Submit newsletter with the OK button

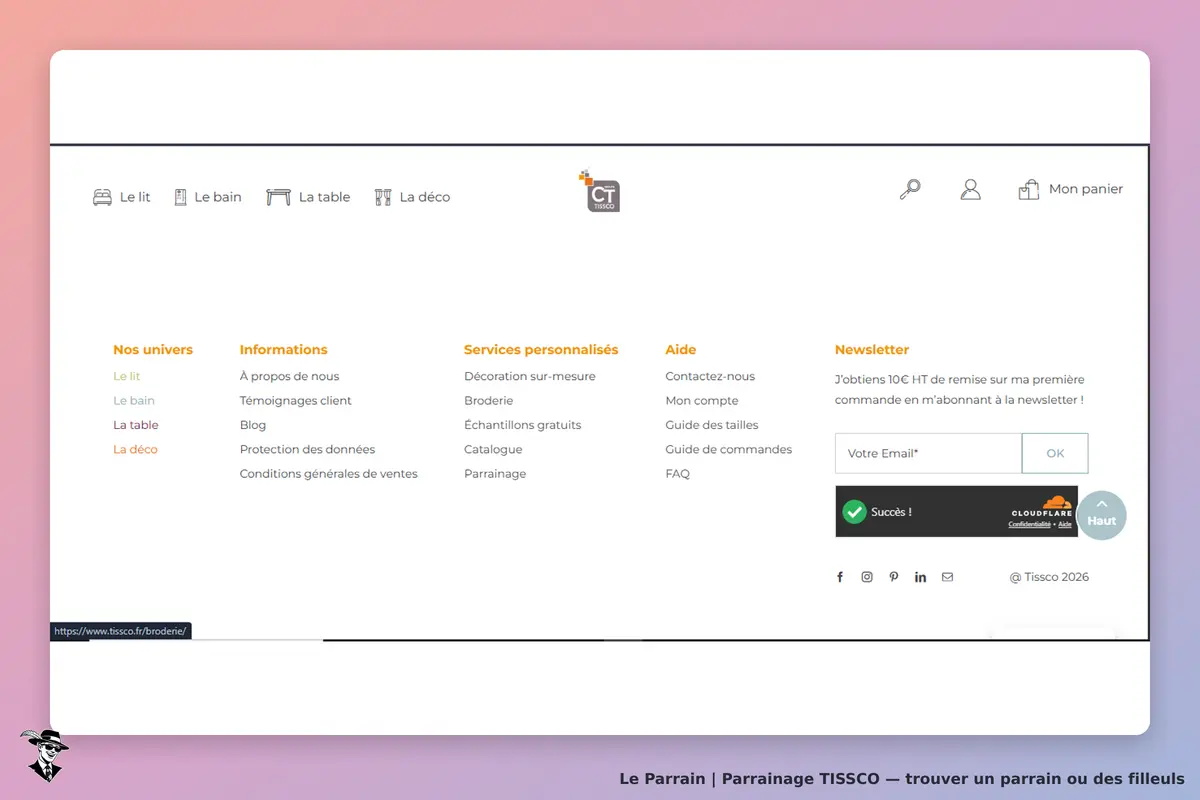(x=1055, y=453)
